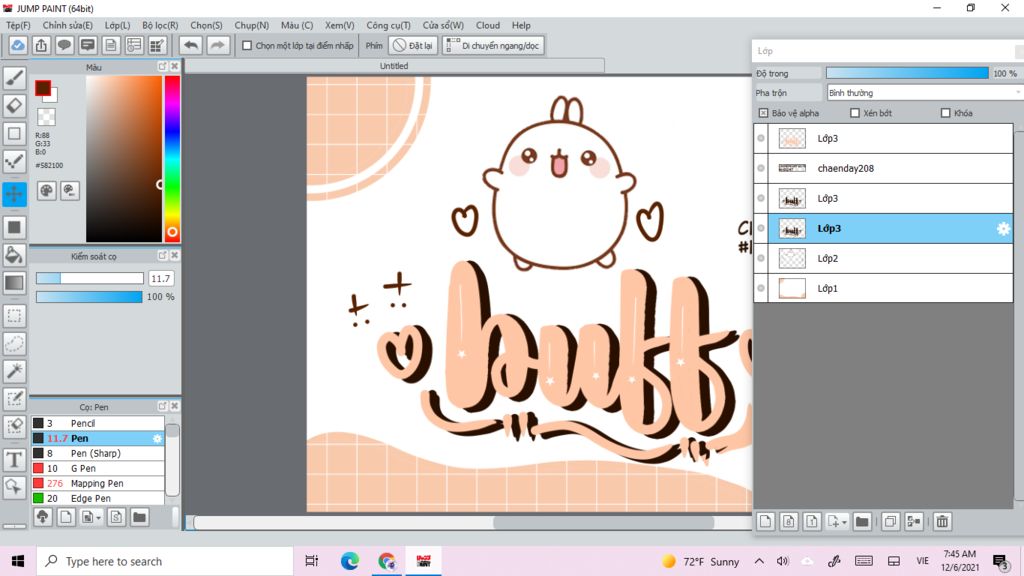Image resolution: width=1024 pixels, height=576 pixels.
Task: Select the Mapping Pen brush
Action: click(98, 483)
